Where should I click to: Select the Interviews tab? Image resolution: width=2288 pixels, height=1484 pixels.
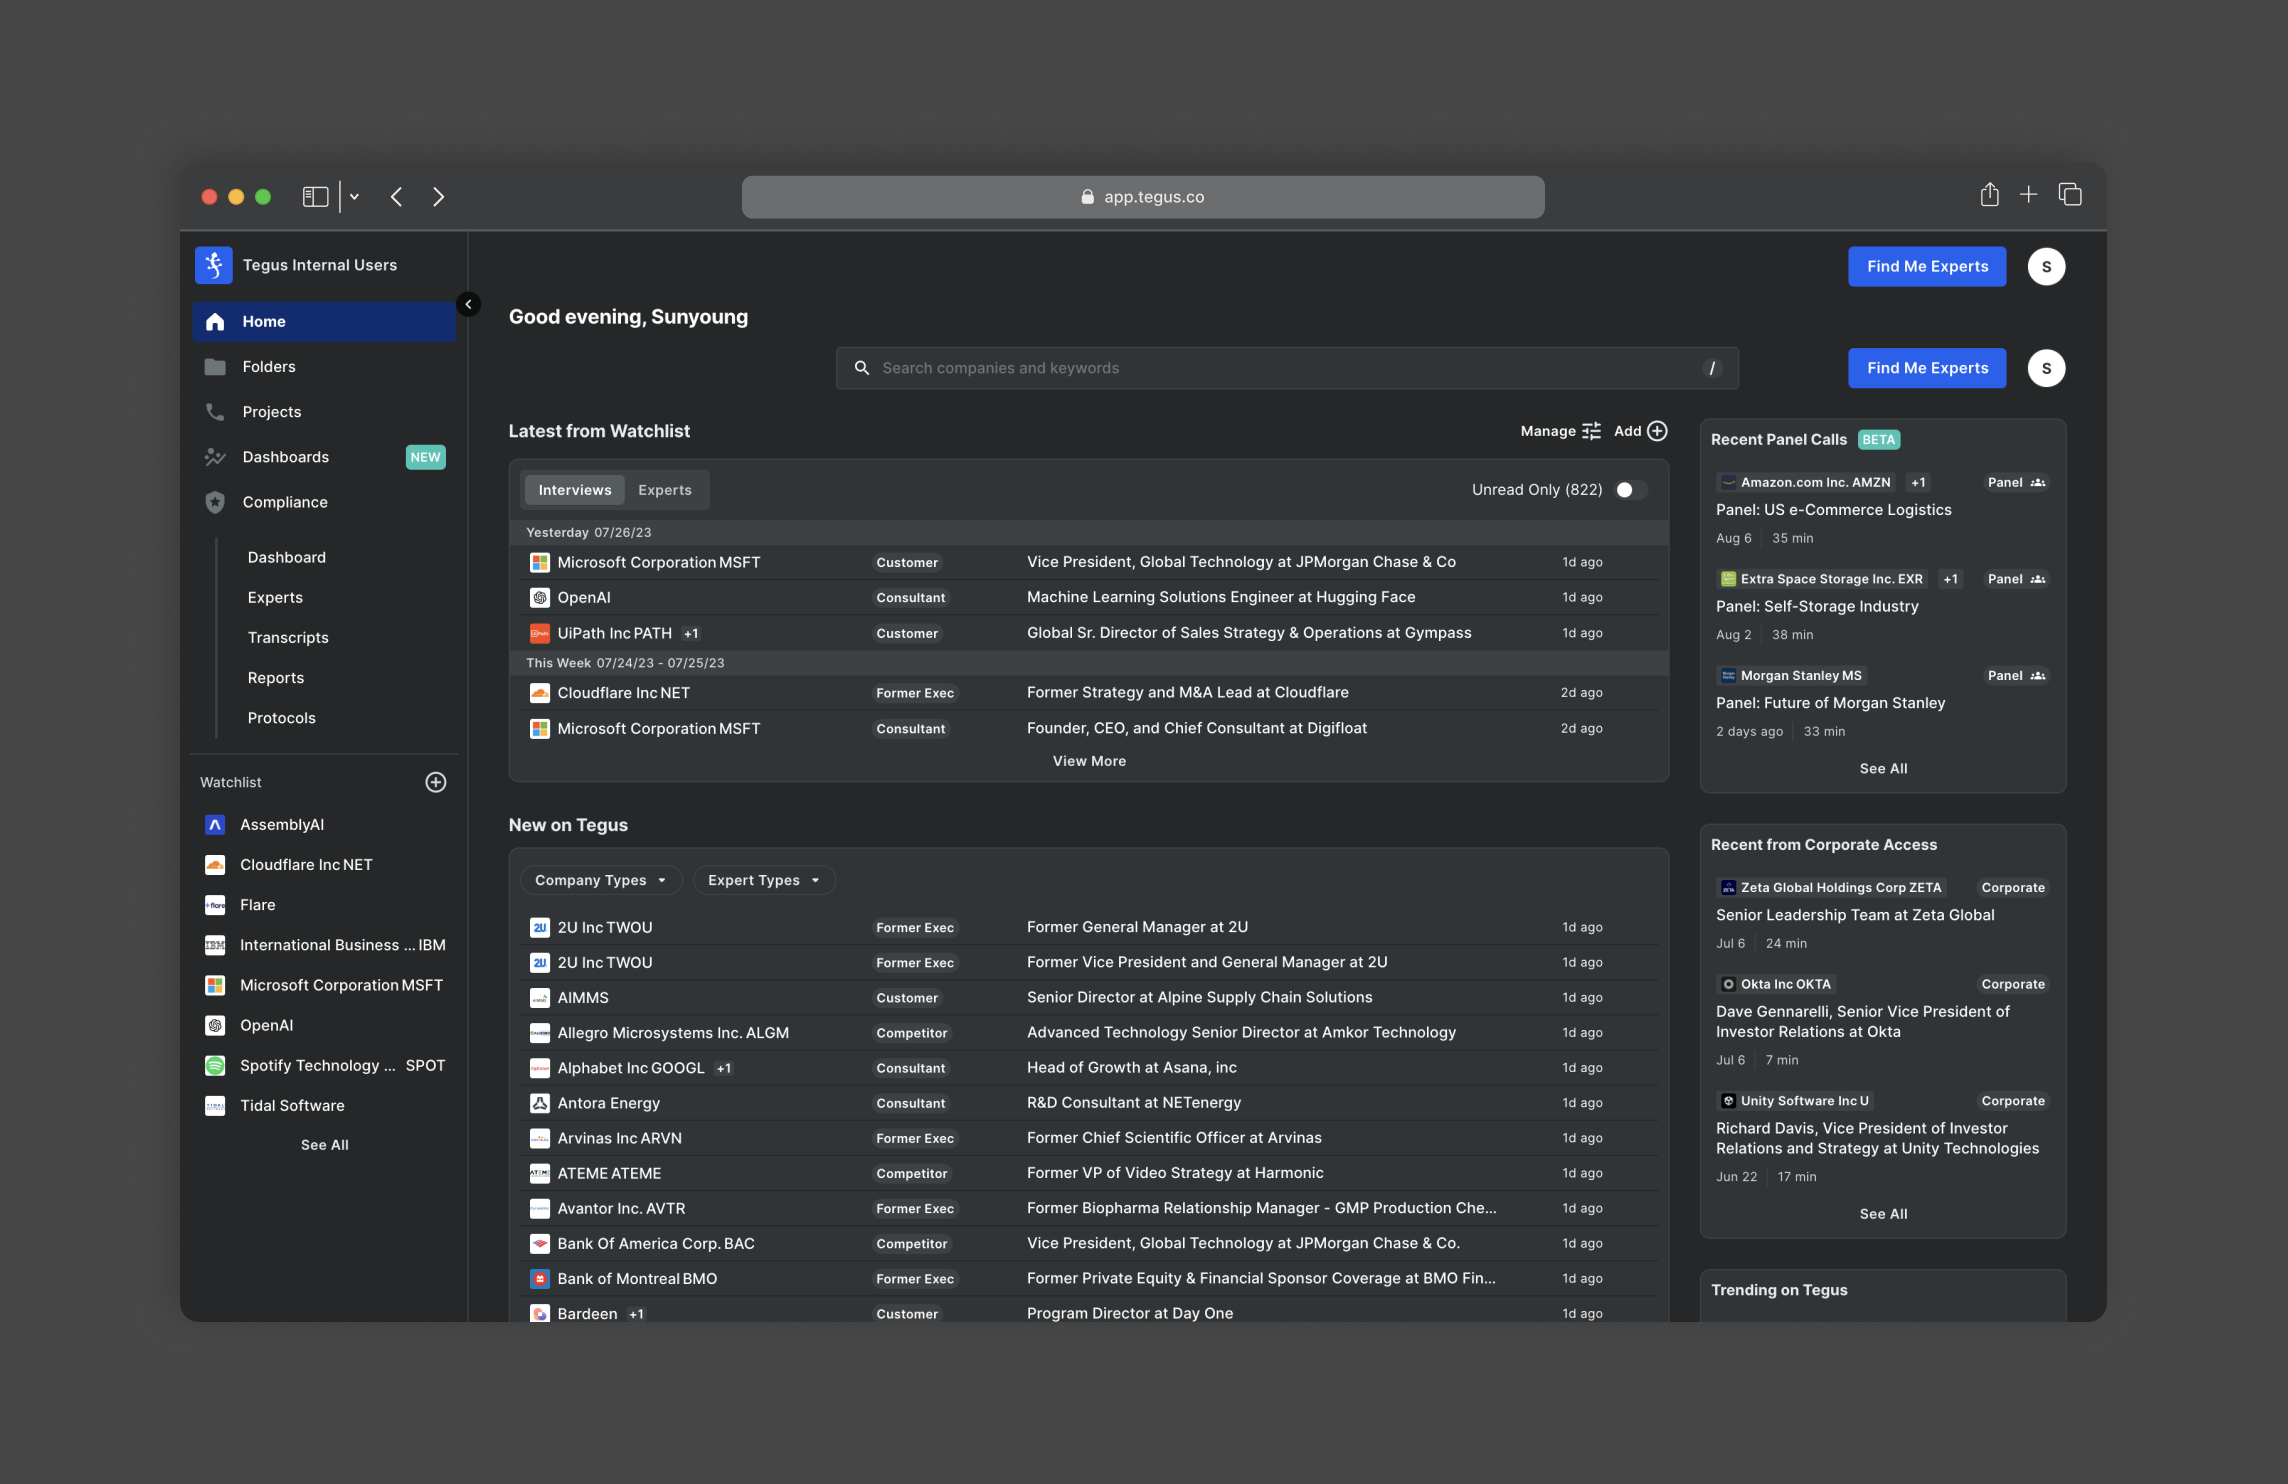574,490
